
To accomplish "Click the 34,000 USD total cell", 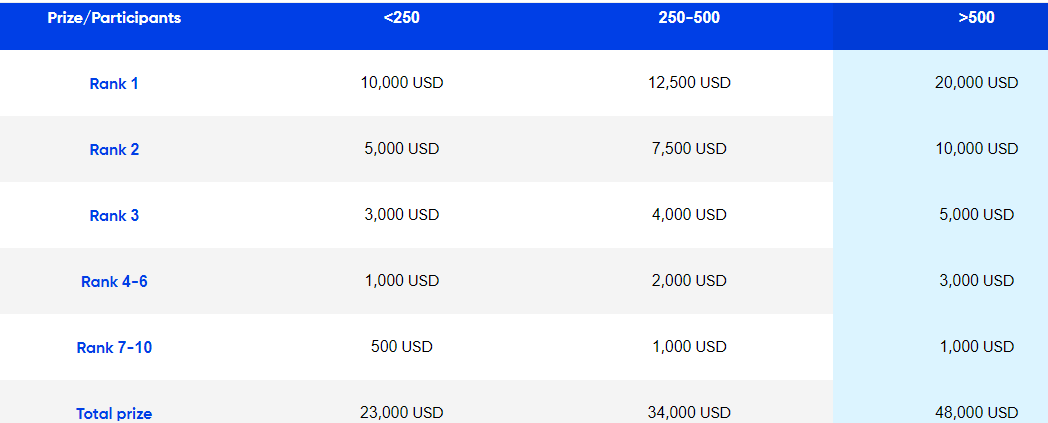I will pos(689,413).
